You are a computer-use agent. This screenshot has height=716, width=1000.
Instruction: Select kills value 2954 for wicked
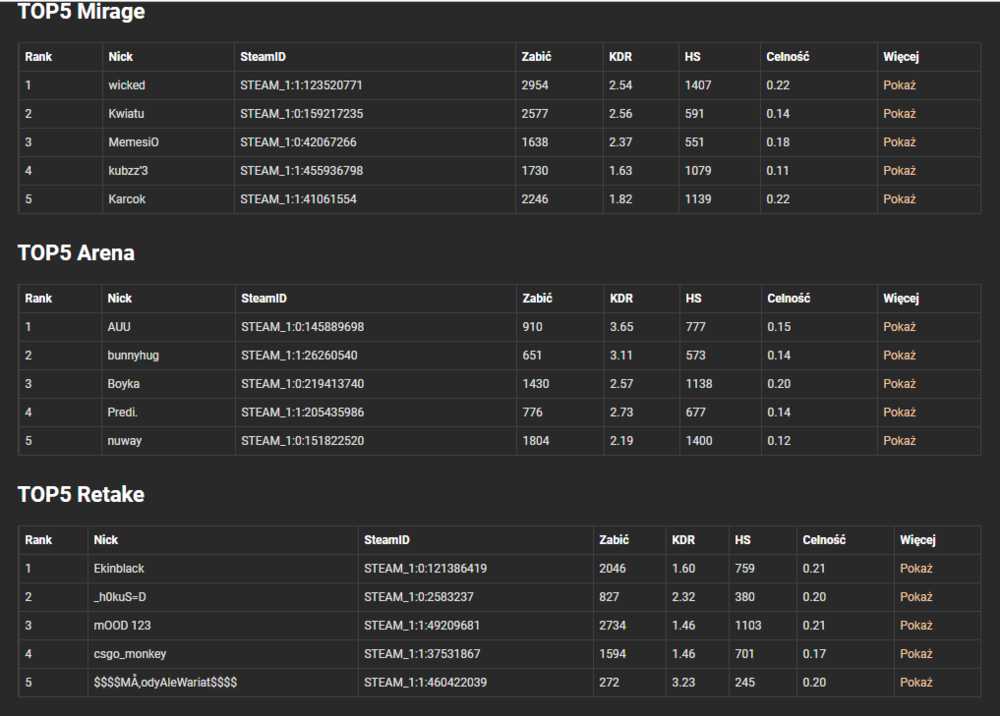pos(534,85)
